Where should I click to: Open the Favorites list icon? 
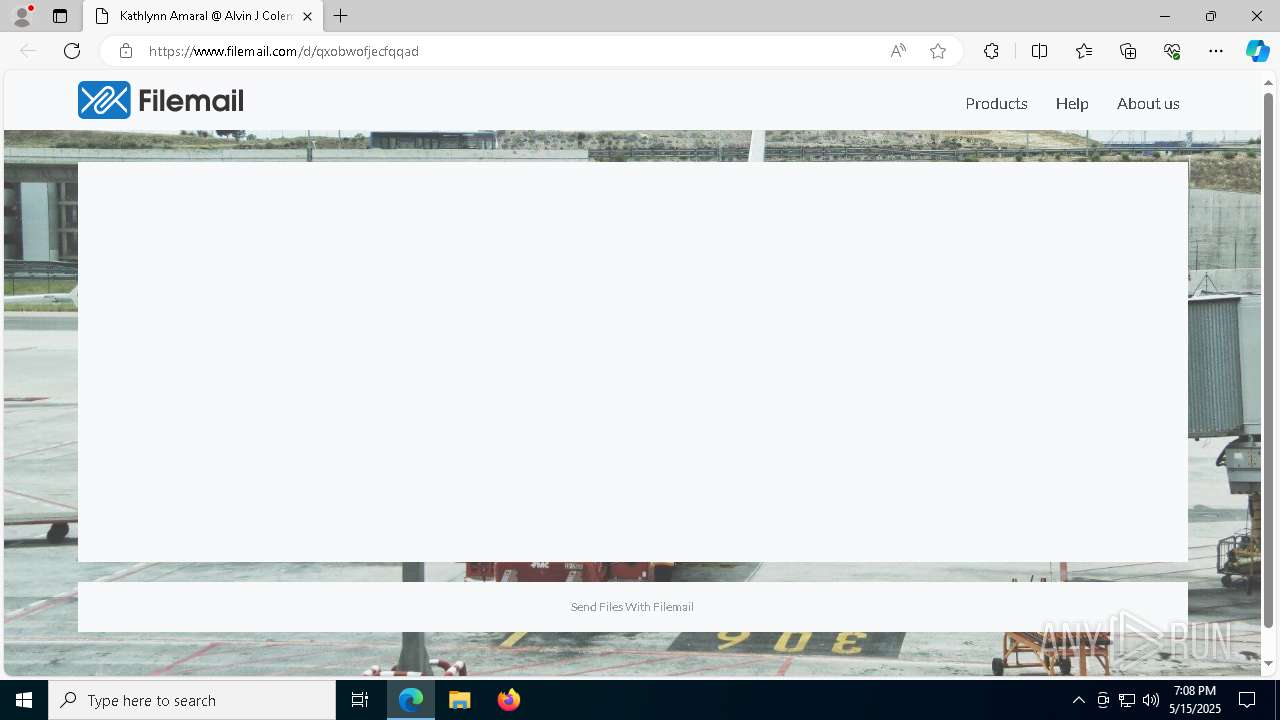(1084, 51)
